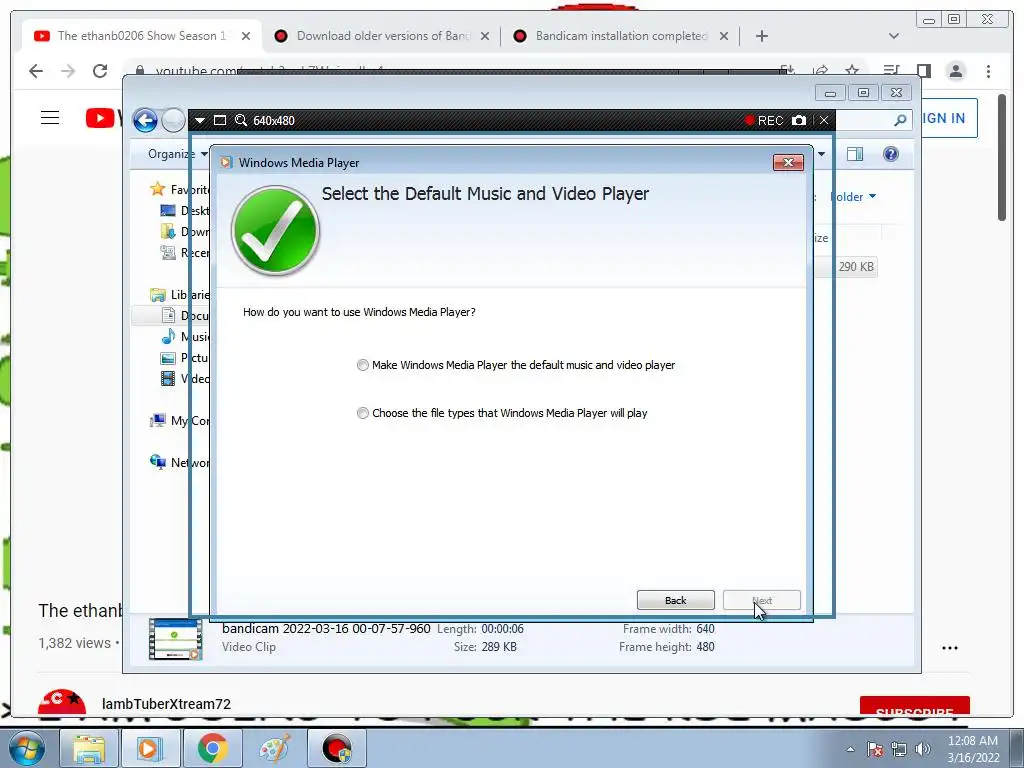Reload the page in Chrome
The image size is (1024, 768).
(100, 71)
